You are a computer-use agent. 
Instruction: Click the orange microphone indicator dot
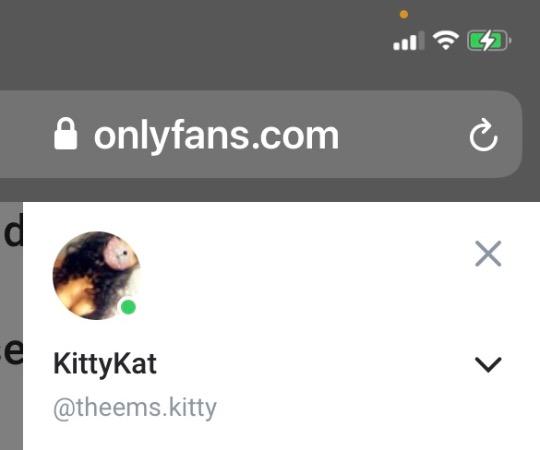404,14
